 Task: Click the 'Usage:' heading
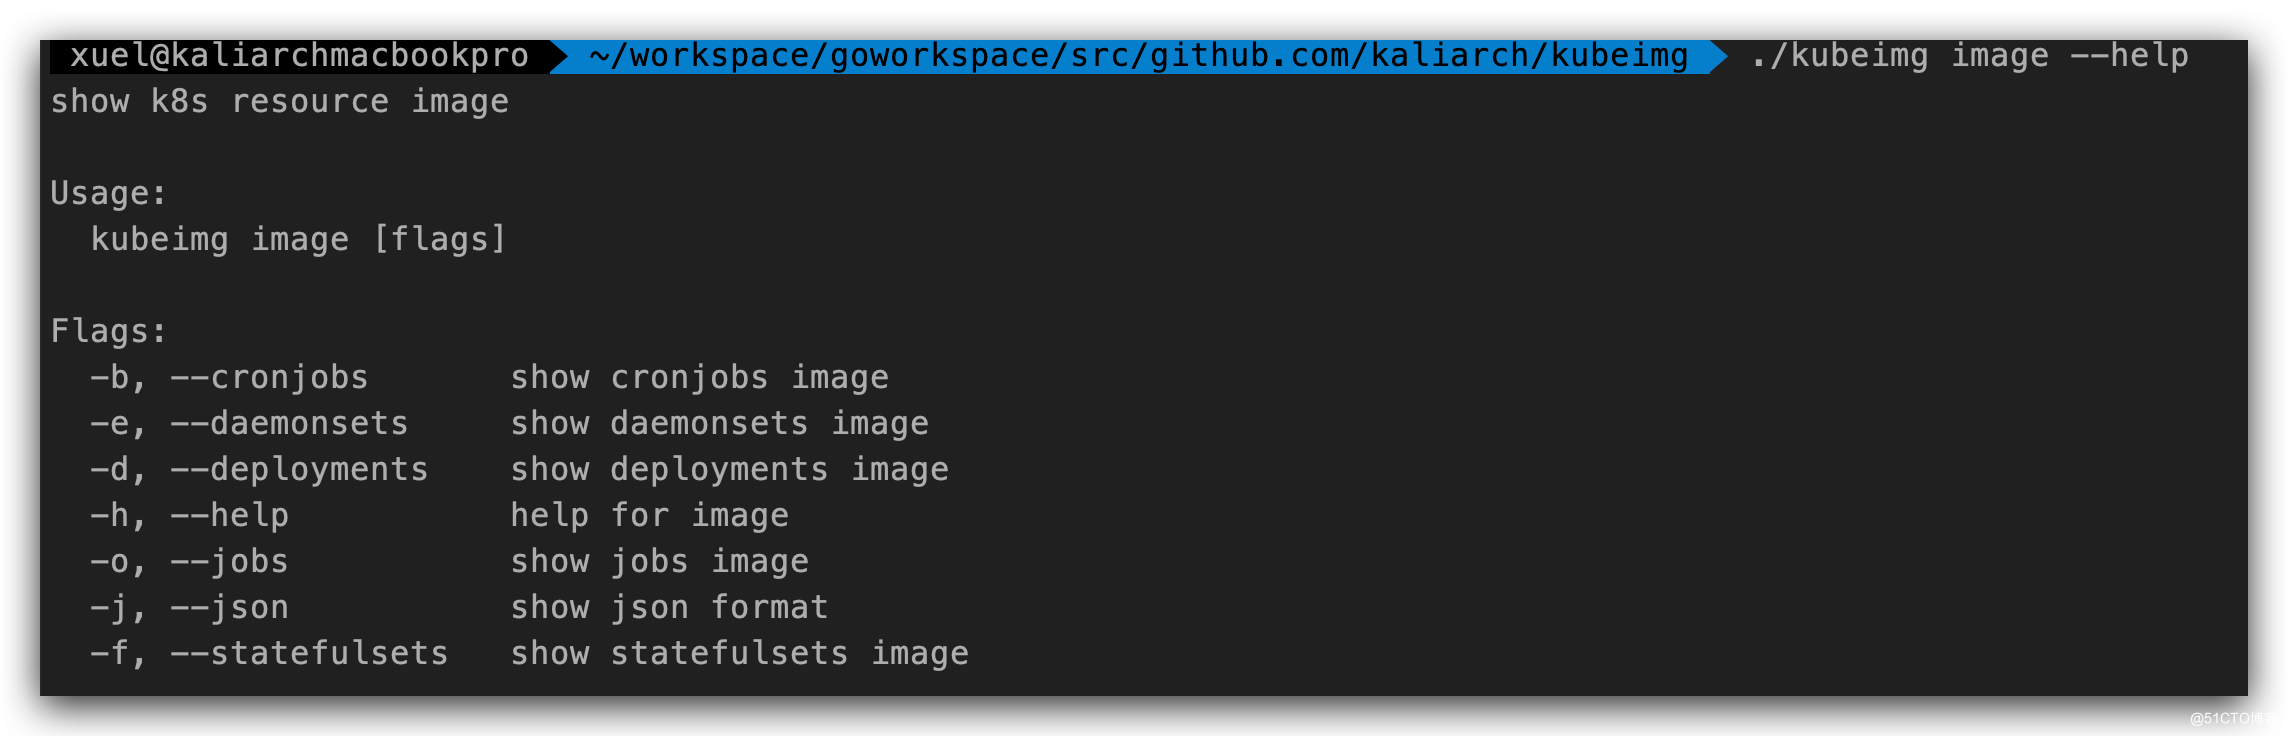point(108,193)
